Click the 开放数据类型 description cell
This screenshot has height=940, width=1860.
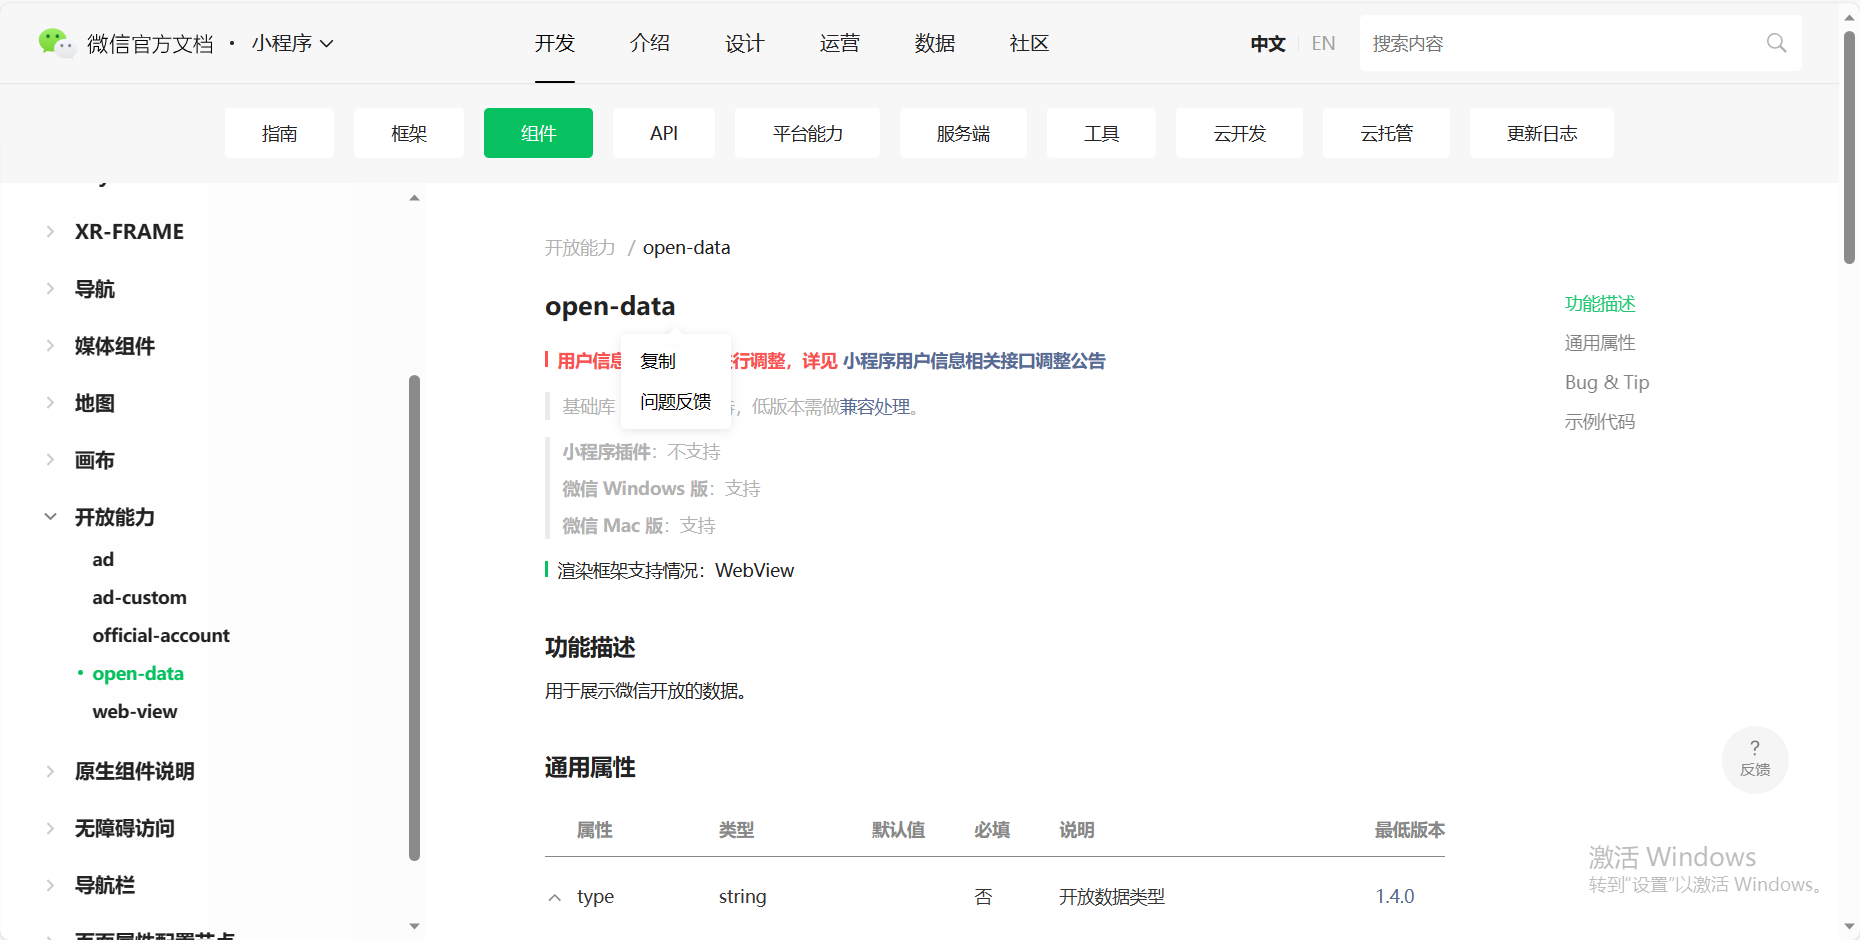click(1112, 897)
